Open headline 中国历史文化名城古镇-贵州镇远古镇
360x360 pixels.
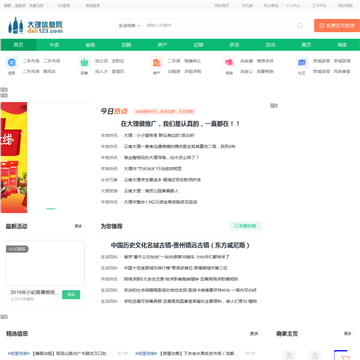coord(180,245)
